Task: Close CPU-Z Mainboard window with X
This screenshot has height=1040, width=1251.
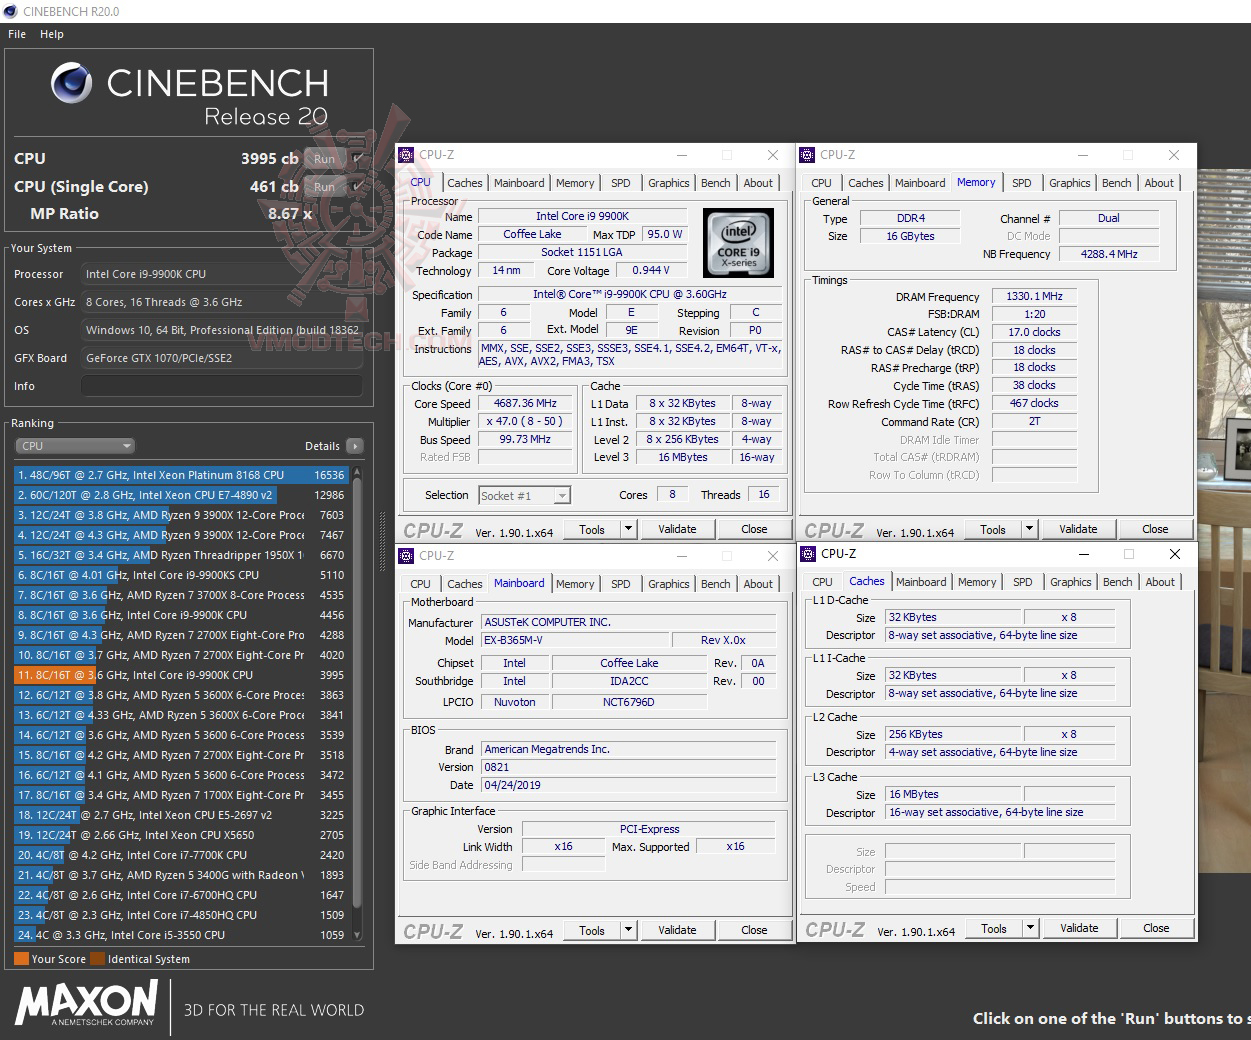Action: (x=772, y=556)
